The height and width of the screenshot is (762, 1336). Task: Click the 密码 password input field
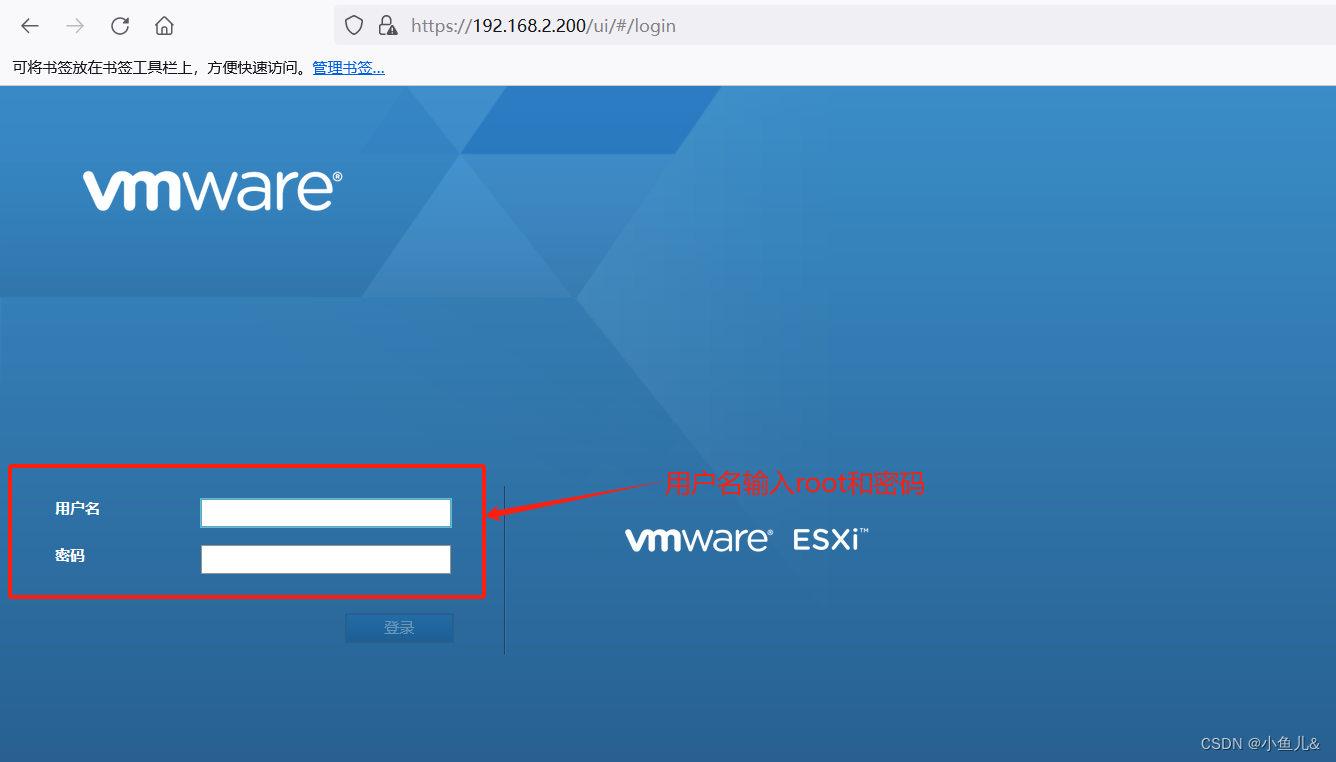pos(326,559)
